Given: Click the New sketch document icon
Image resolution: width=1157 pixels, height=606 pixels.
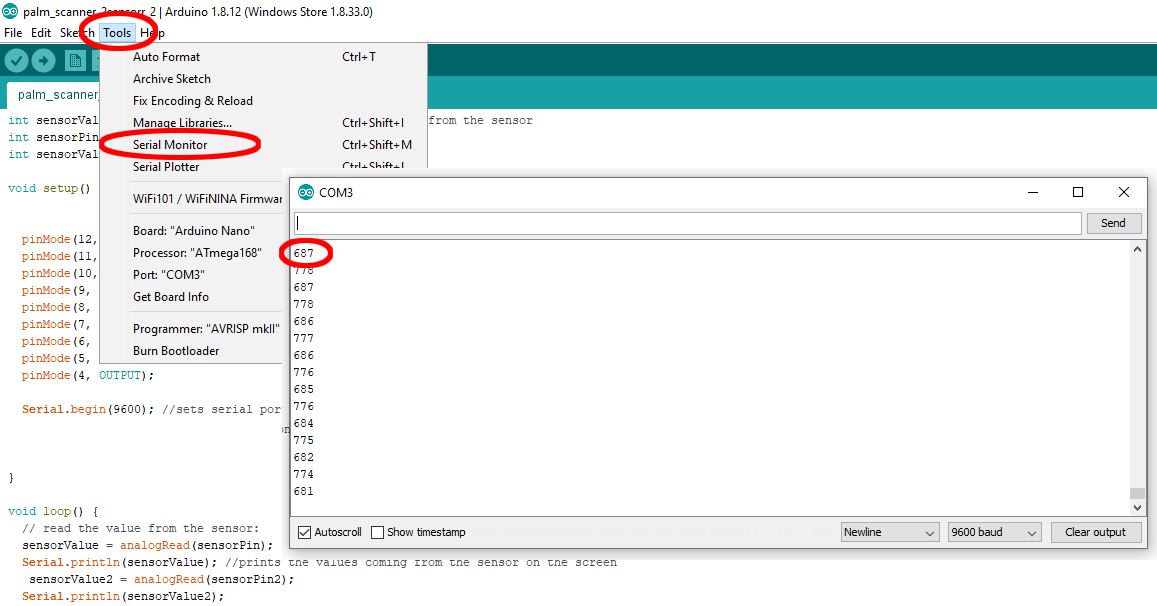Looking at the screenshot, I should [75, 60].
